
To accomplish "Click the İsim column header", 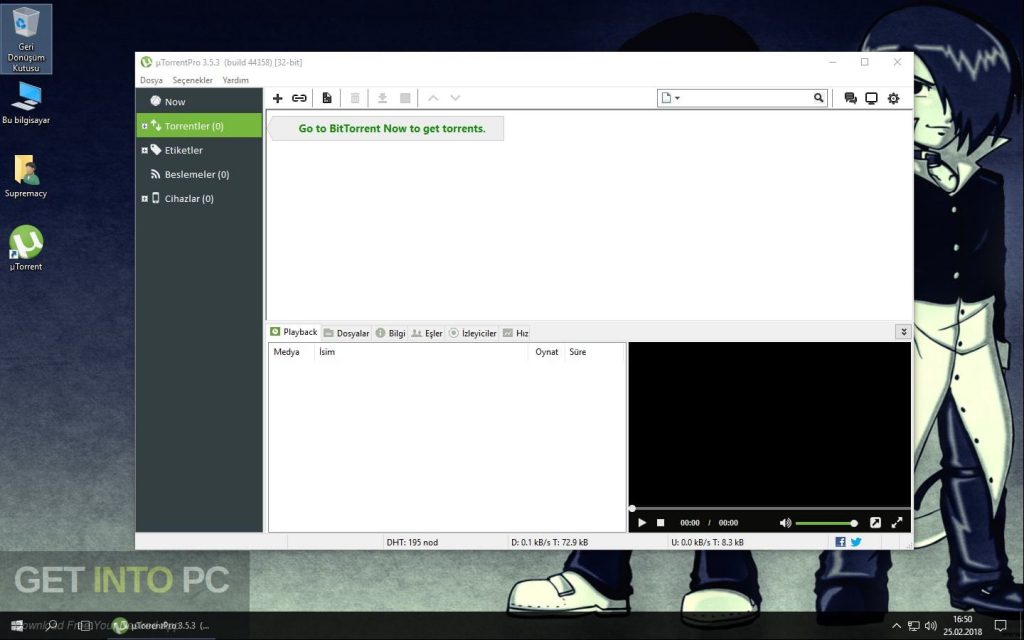I will point(421,352).
